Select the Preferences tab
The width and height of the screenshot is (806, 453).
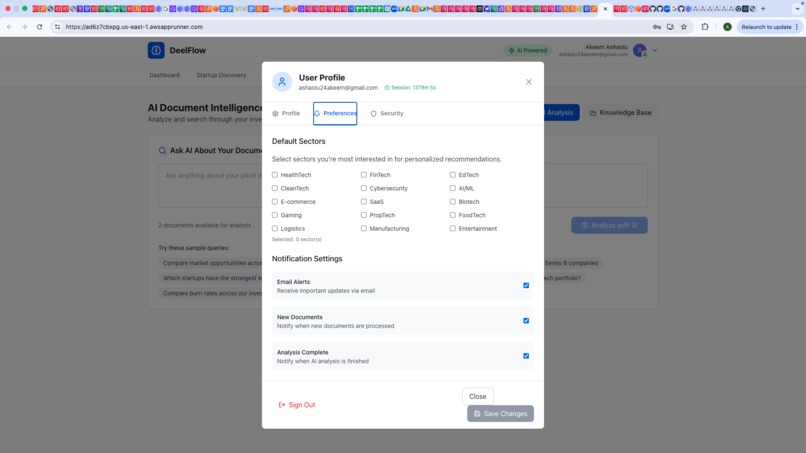point(335,113)
